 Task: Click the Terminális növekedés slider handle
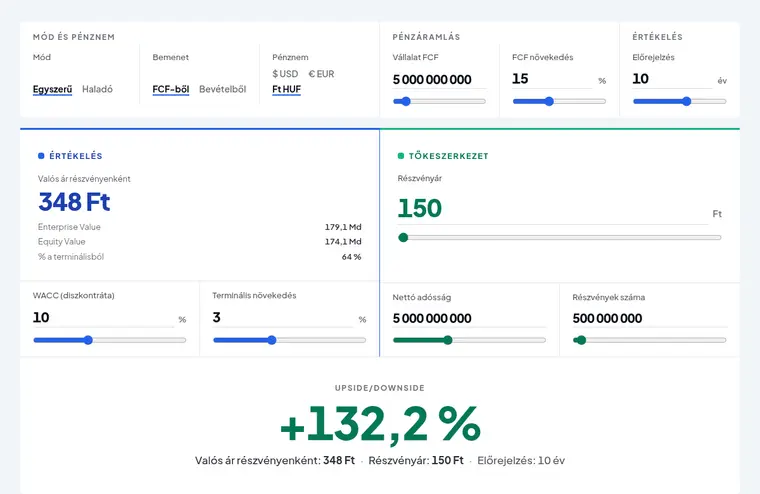[x=272, y=340]
